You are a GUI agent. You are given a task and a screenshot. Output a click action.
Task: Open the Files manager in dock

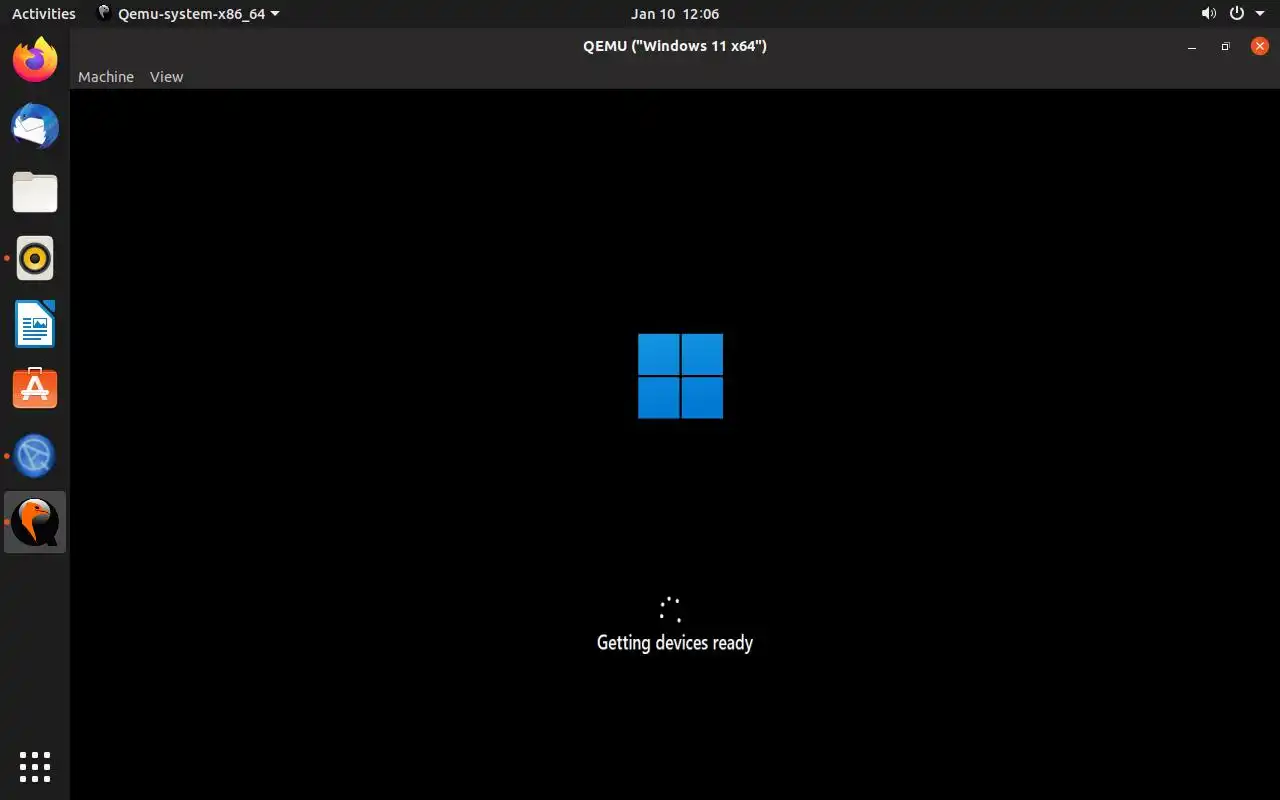(x=35, y=192)
